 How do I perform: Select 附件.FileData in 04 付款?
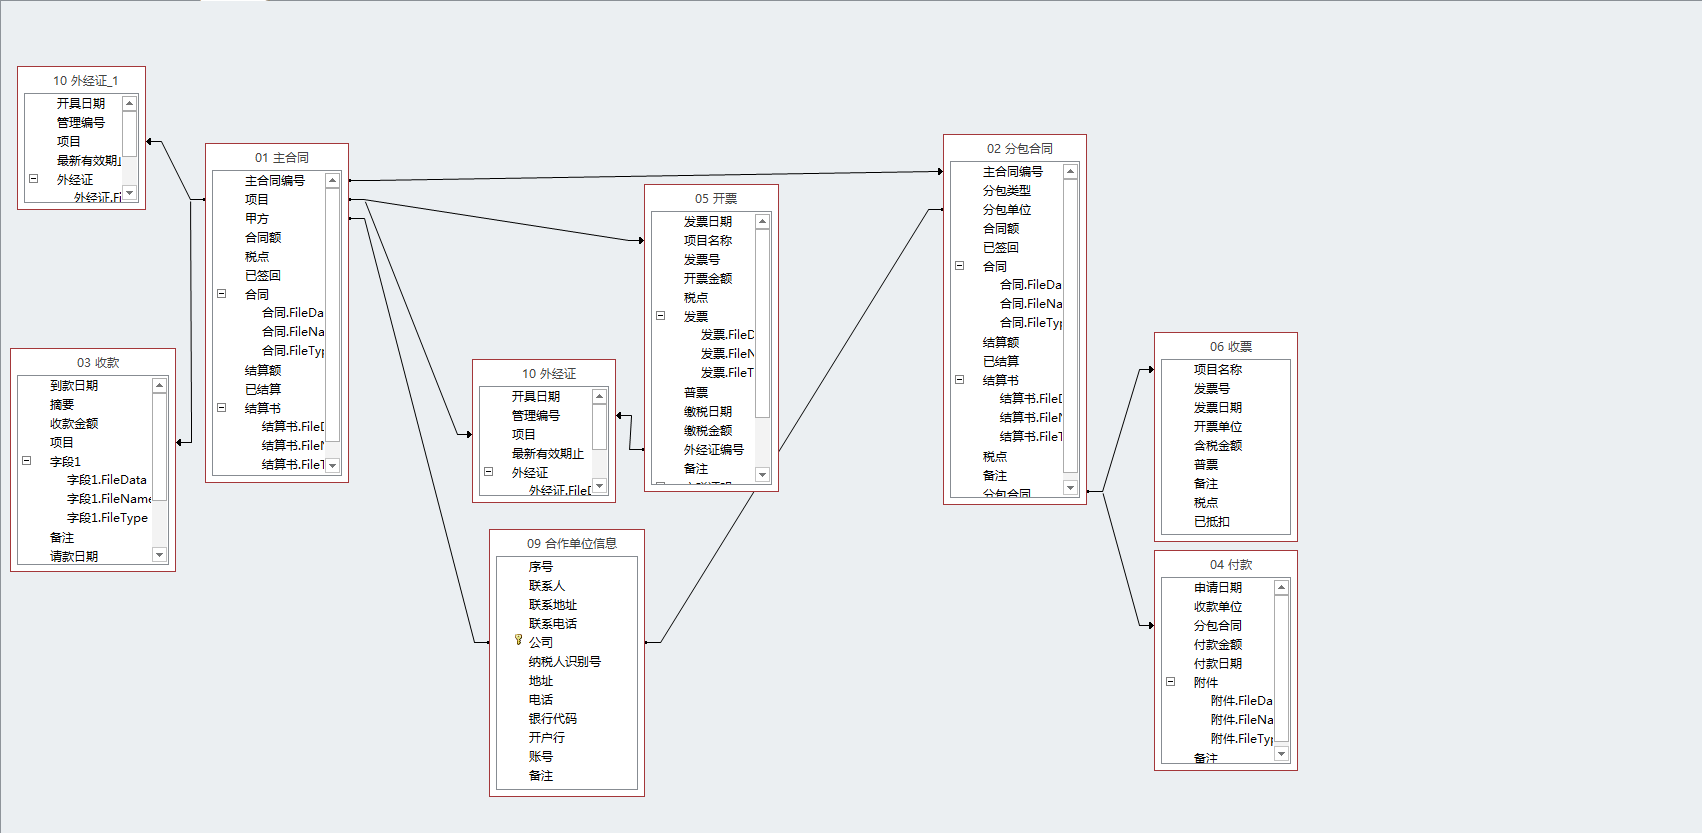coord(1241,700)
